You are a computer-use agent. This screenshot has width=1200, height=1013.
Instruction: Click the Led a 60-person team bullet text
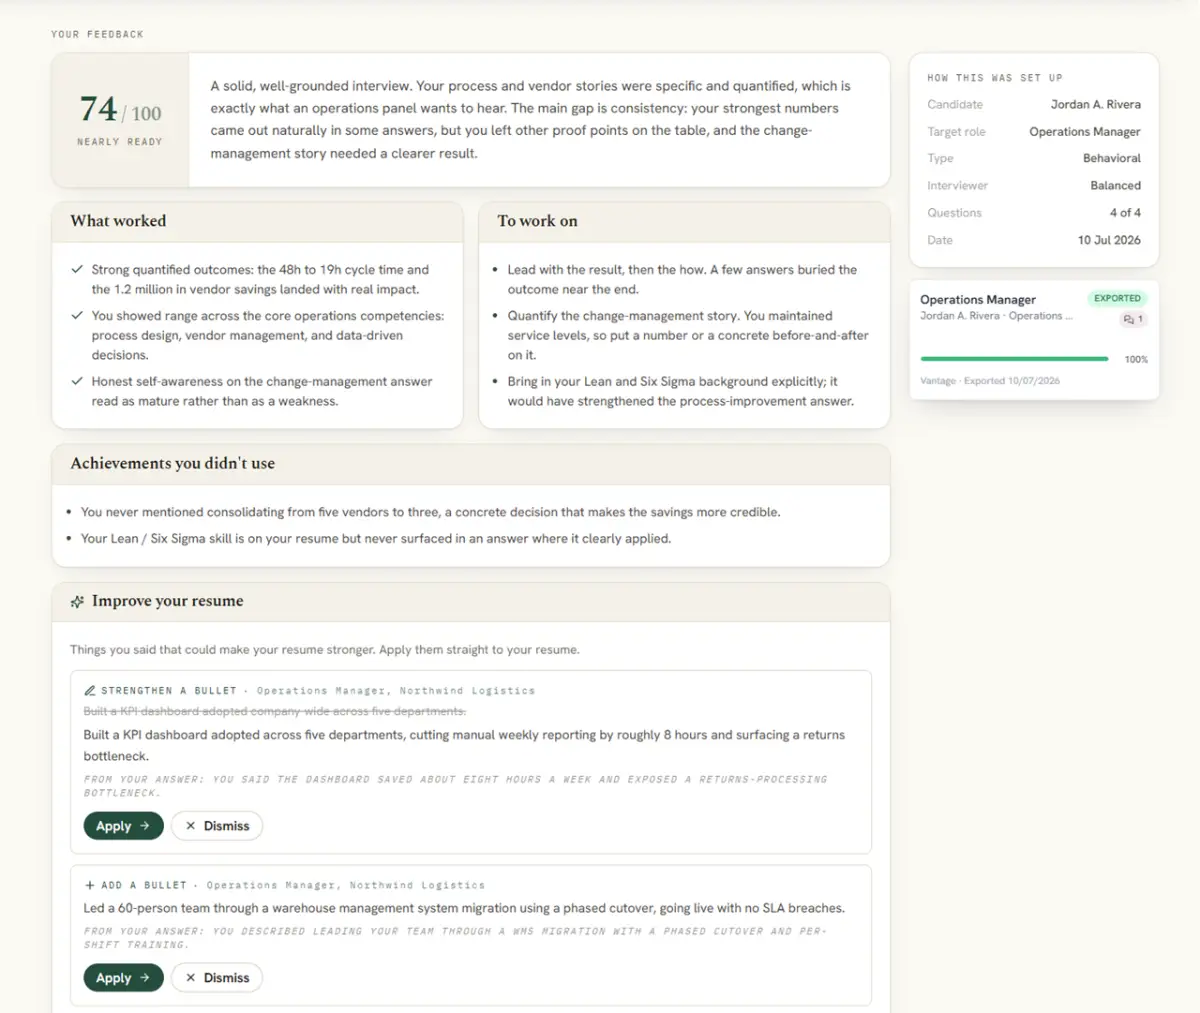464,908
